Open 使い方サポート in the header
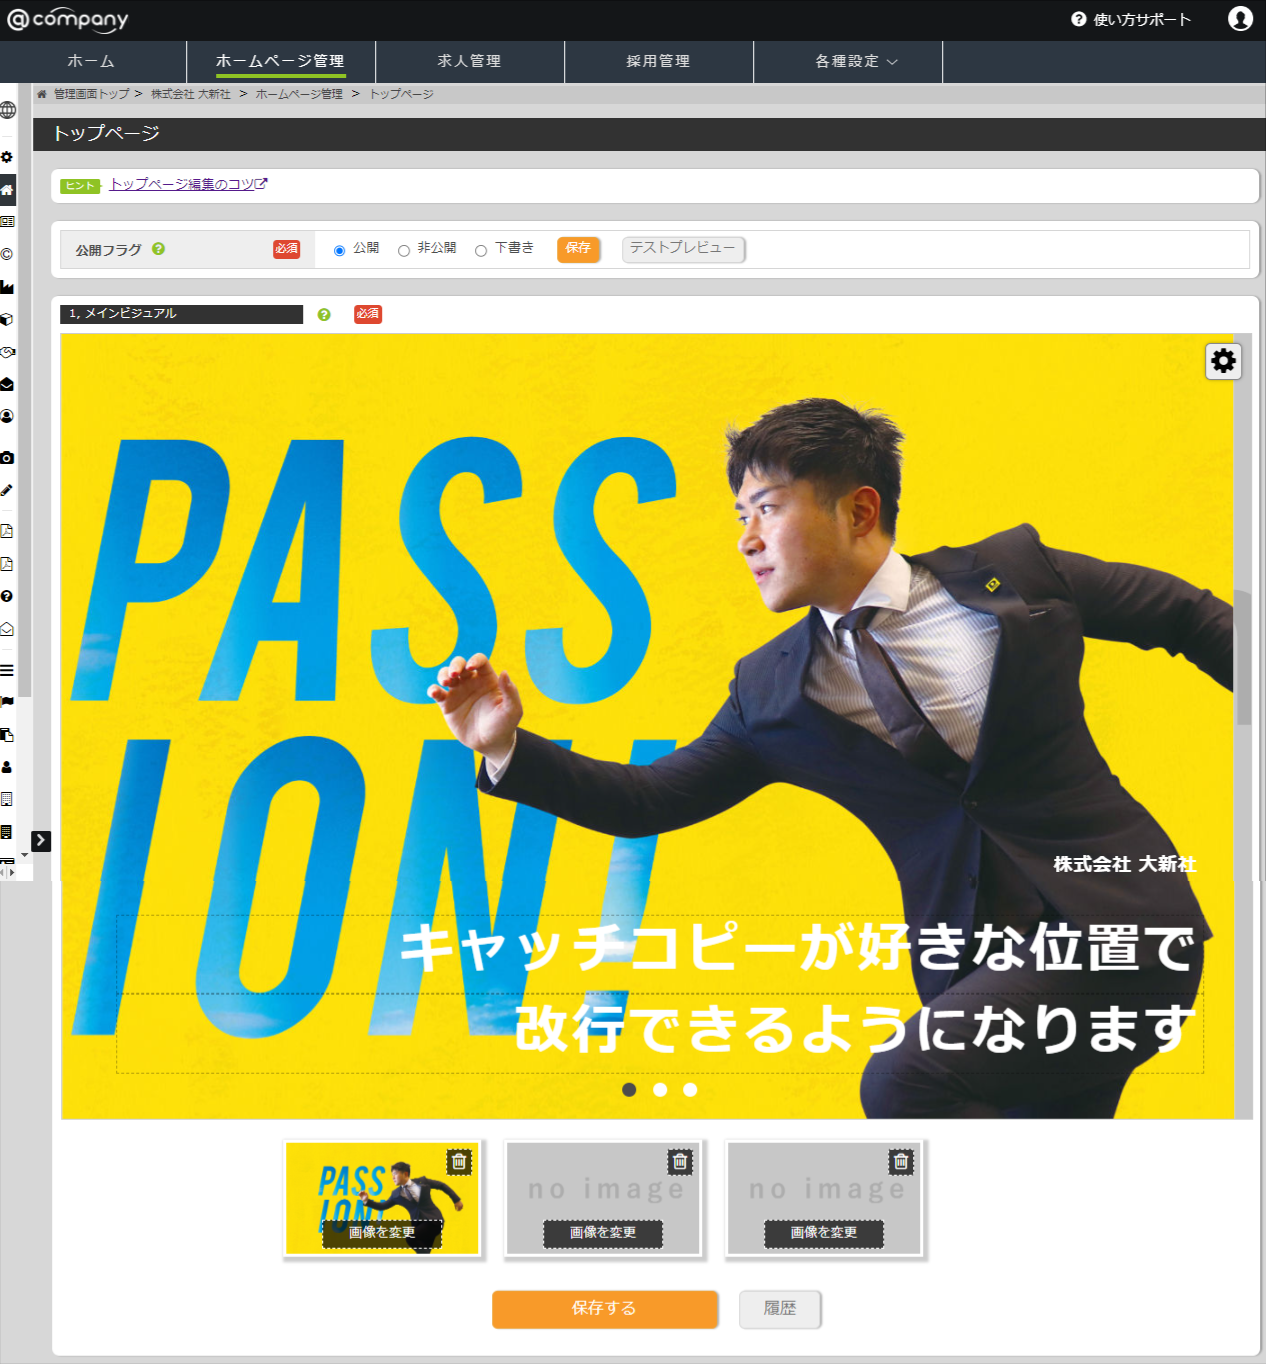The height and width of the screenshot is (1364, 1266). click(1131, 19)
